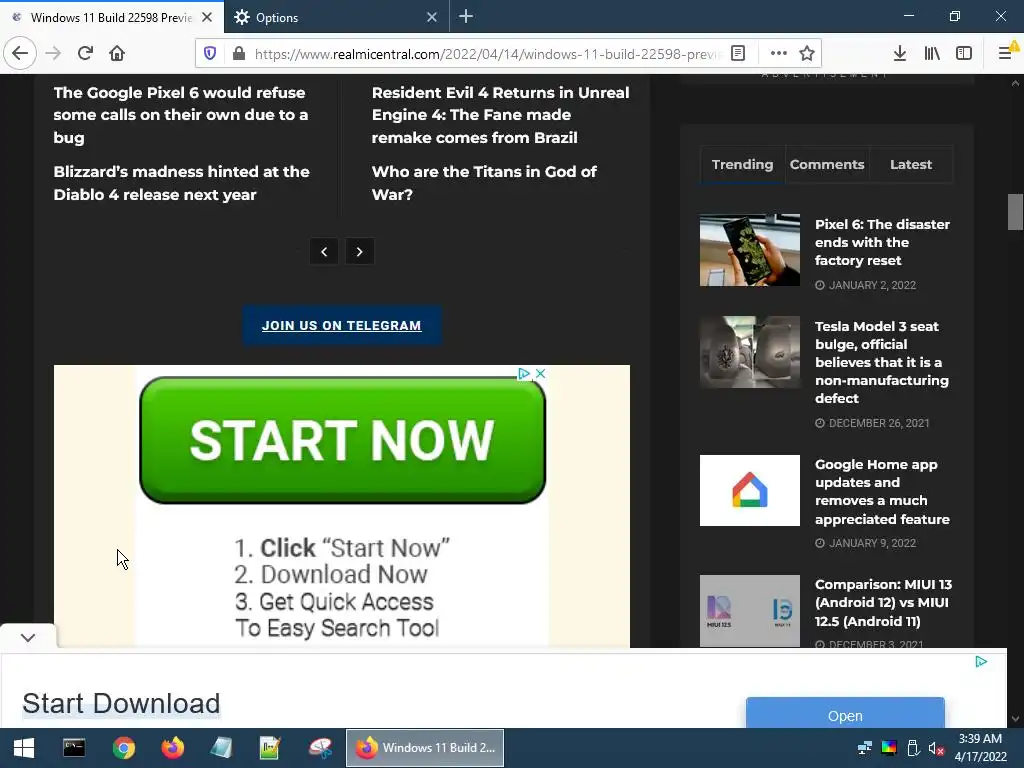Launch Firefox pinned taskbar icon
The width and height of the screenshot is (1024, 768).
(173, 748)
